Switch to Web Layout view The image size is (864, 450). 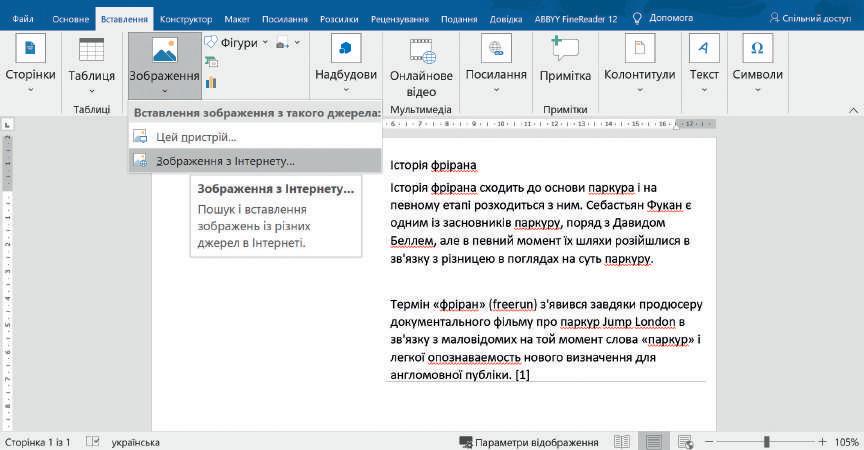685,442
